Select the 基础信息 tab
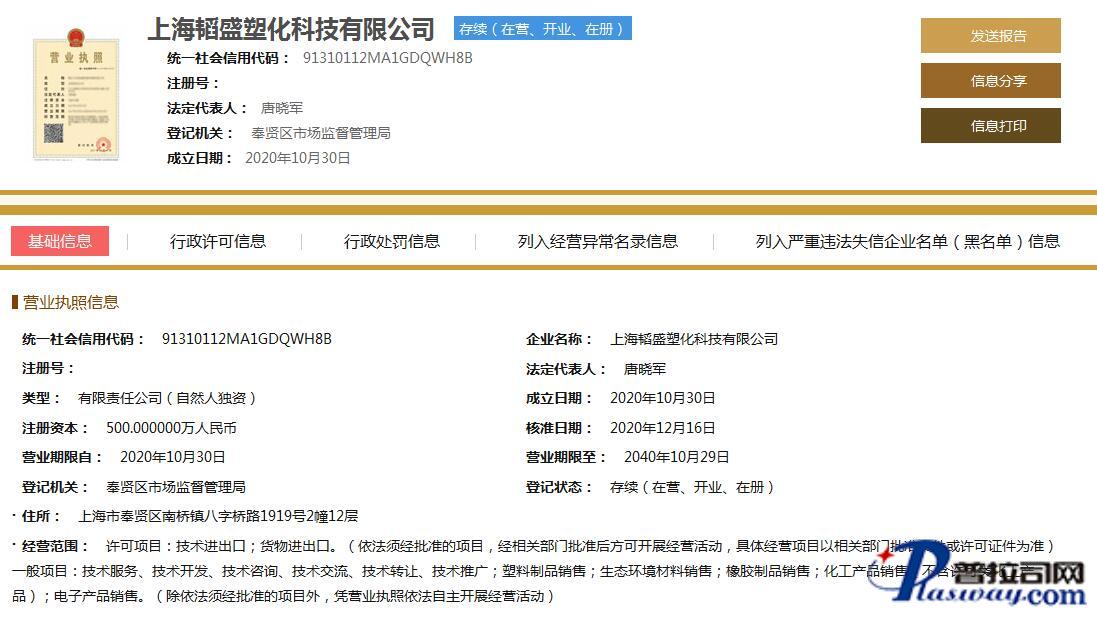Screen dimensions: 1097x618 [x=60, y=241]
